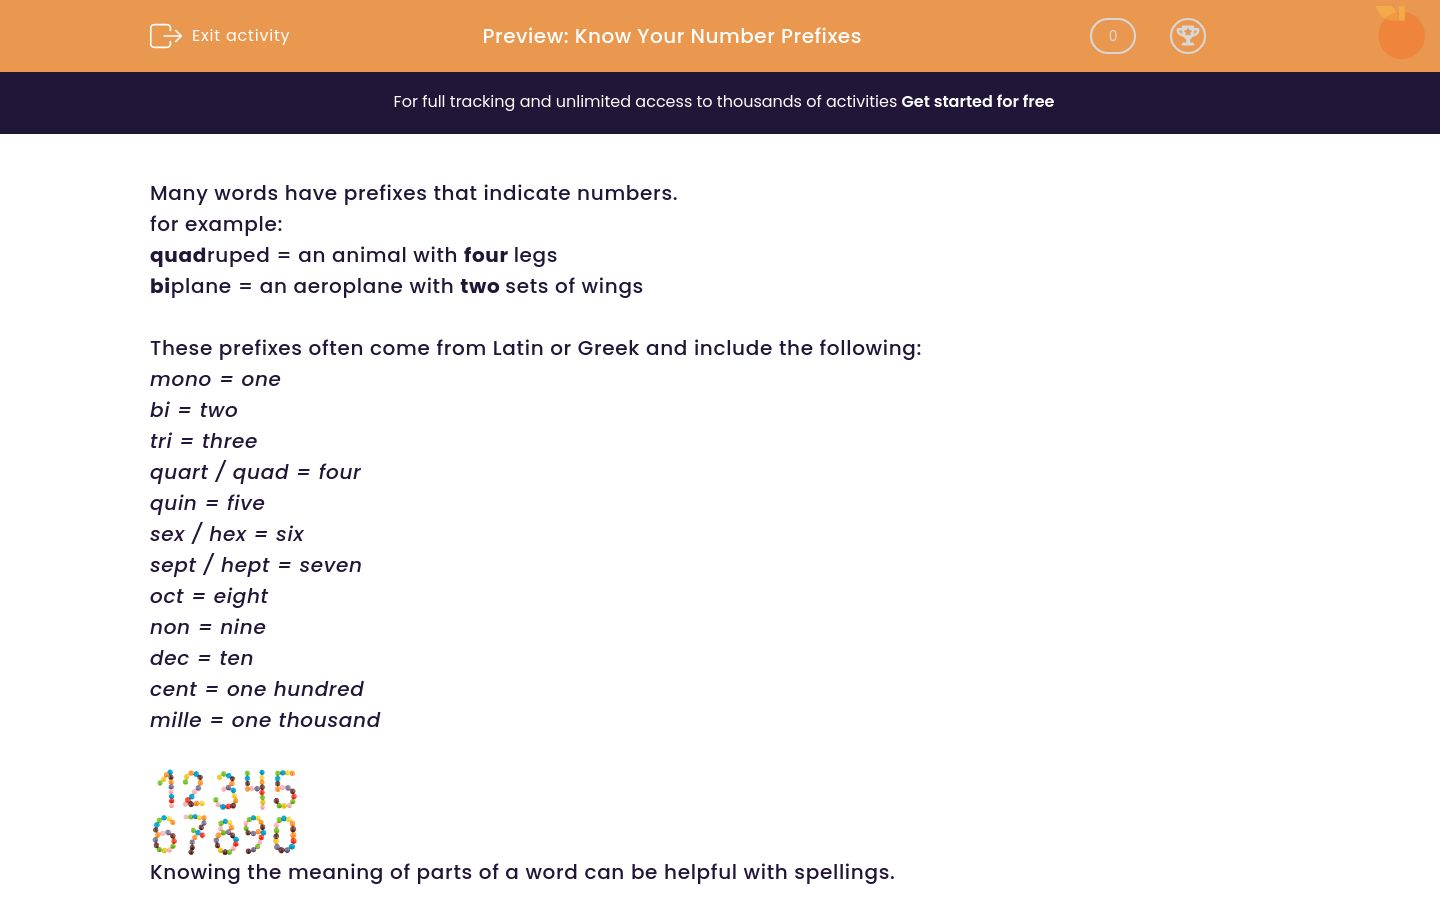The height and width of the screenshot is (900, 1440).
Task: Select the line dec = ten
Action: point(201,658)
